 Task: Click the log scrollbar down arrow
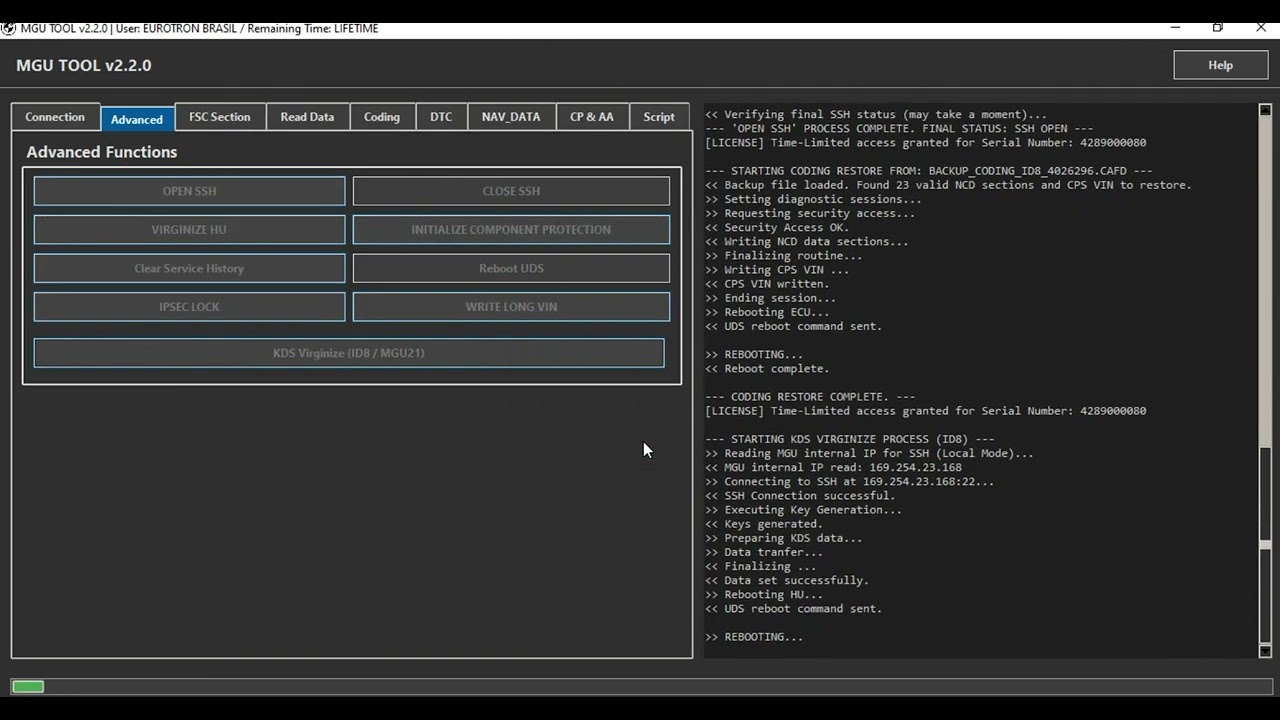pos(1265,651)
